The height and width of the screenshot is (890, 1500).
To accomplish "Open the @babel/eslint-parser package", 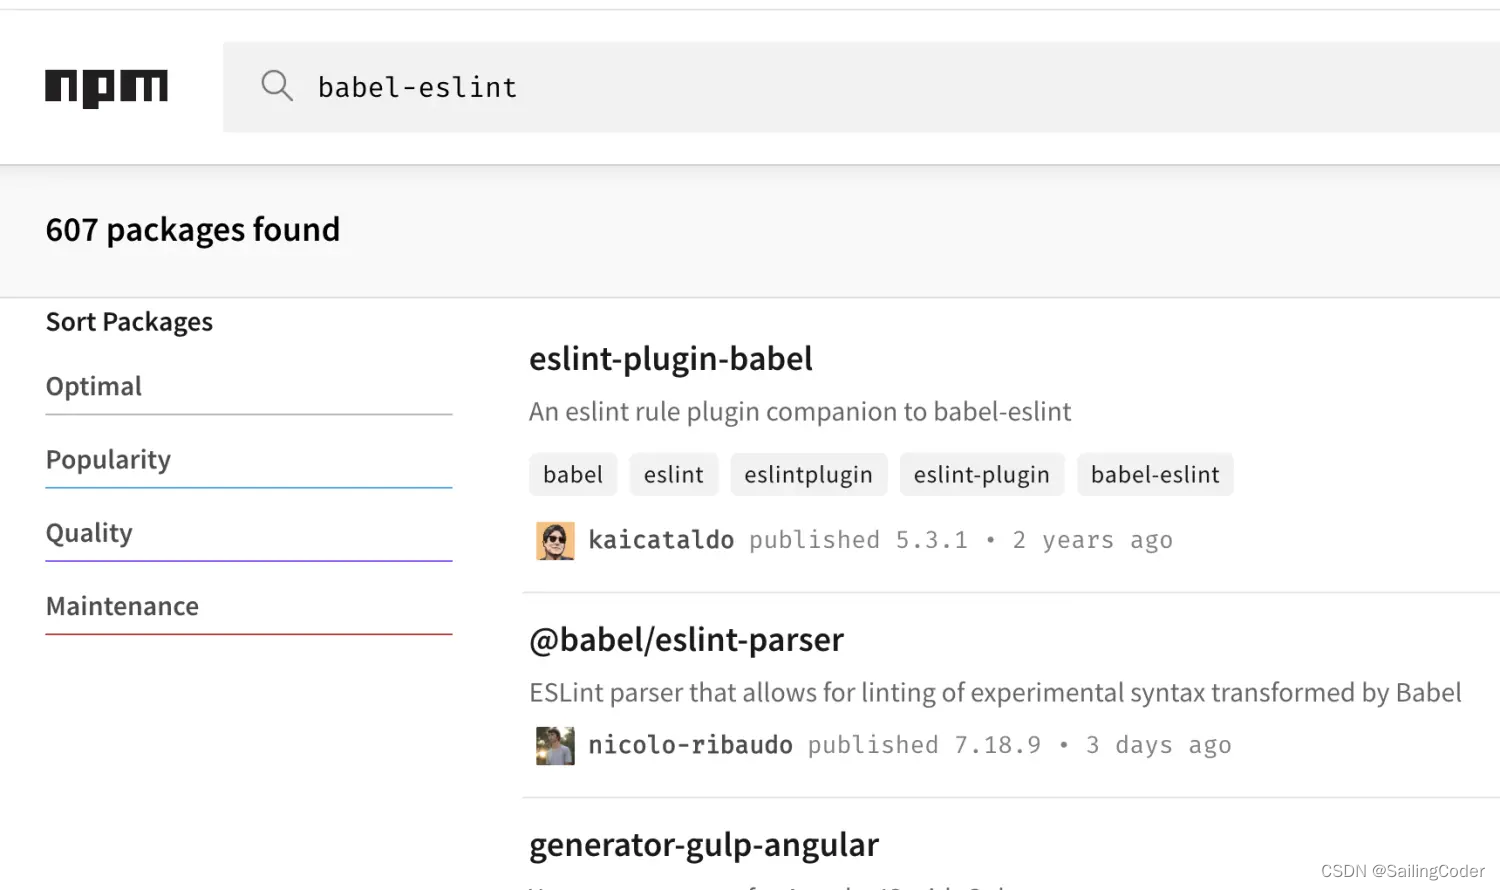I will (x=686, y=640).
